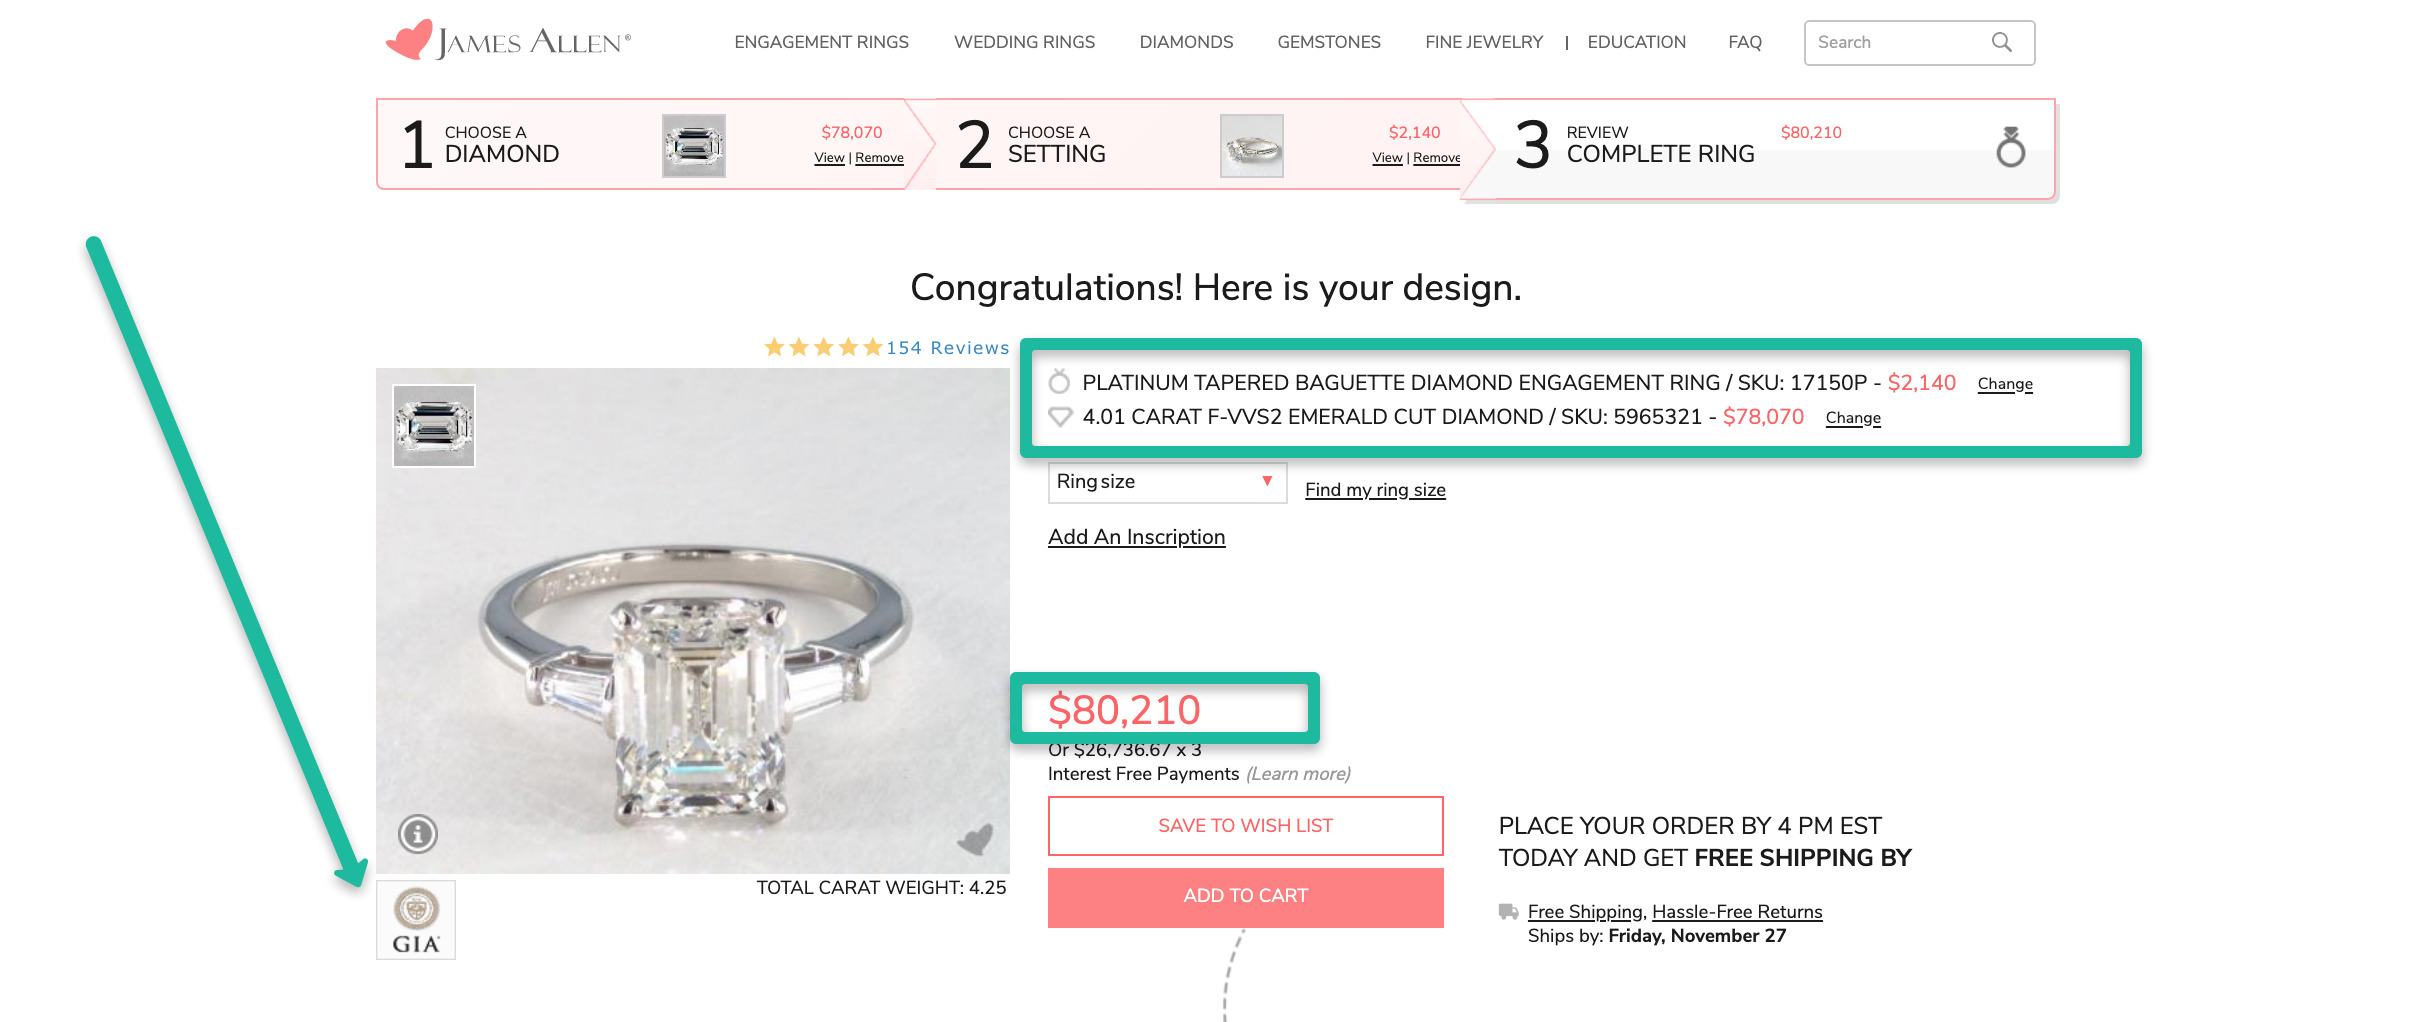2428x1022 pixels.
Task: Click the search magnifying glass icon
Action: pyautogui.click(x=2001, y=42)
